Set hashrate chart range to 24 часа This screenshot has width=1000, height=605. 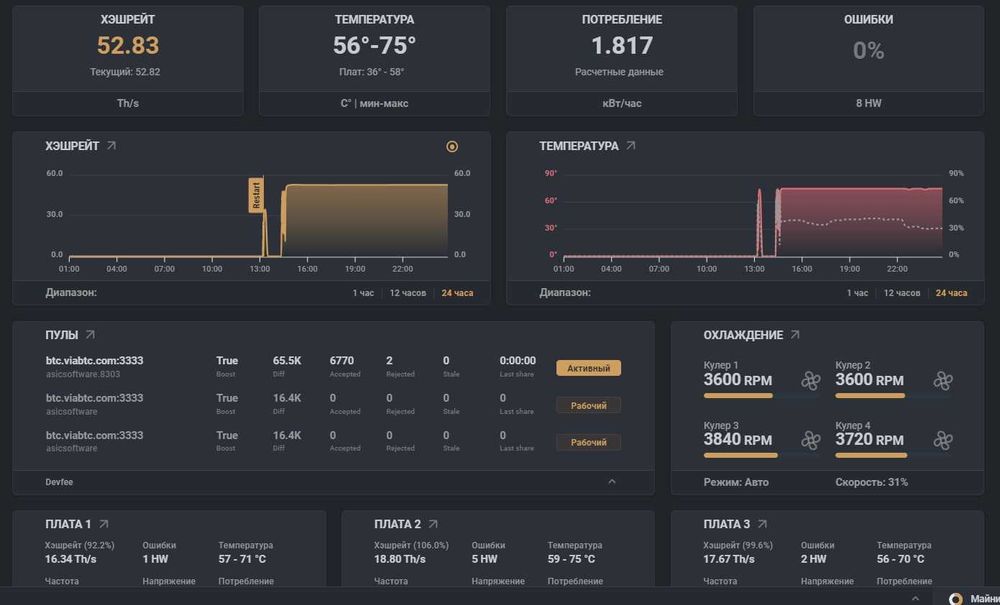click(x=457, y=293)
